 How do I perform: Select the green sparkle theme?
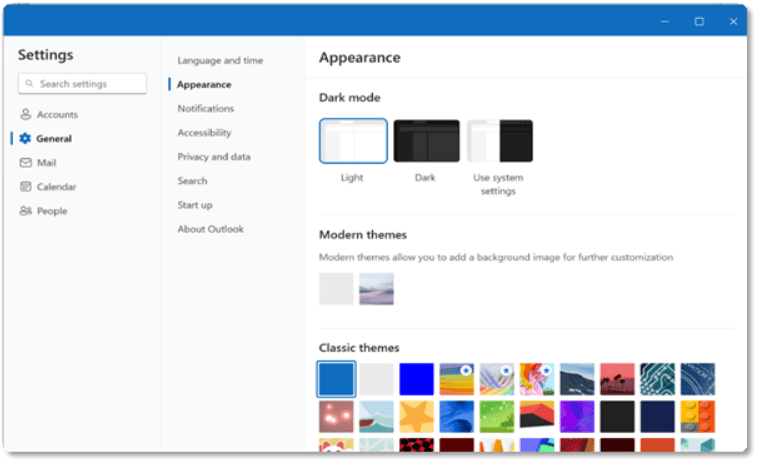(496, 416)
